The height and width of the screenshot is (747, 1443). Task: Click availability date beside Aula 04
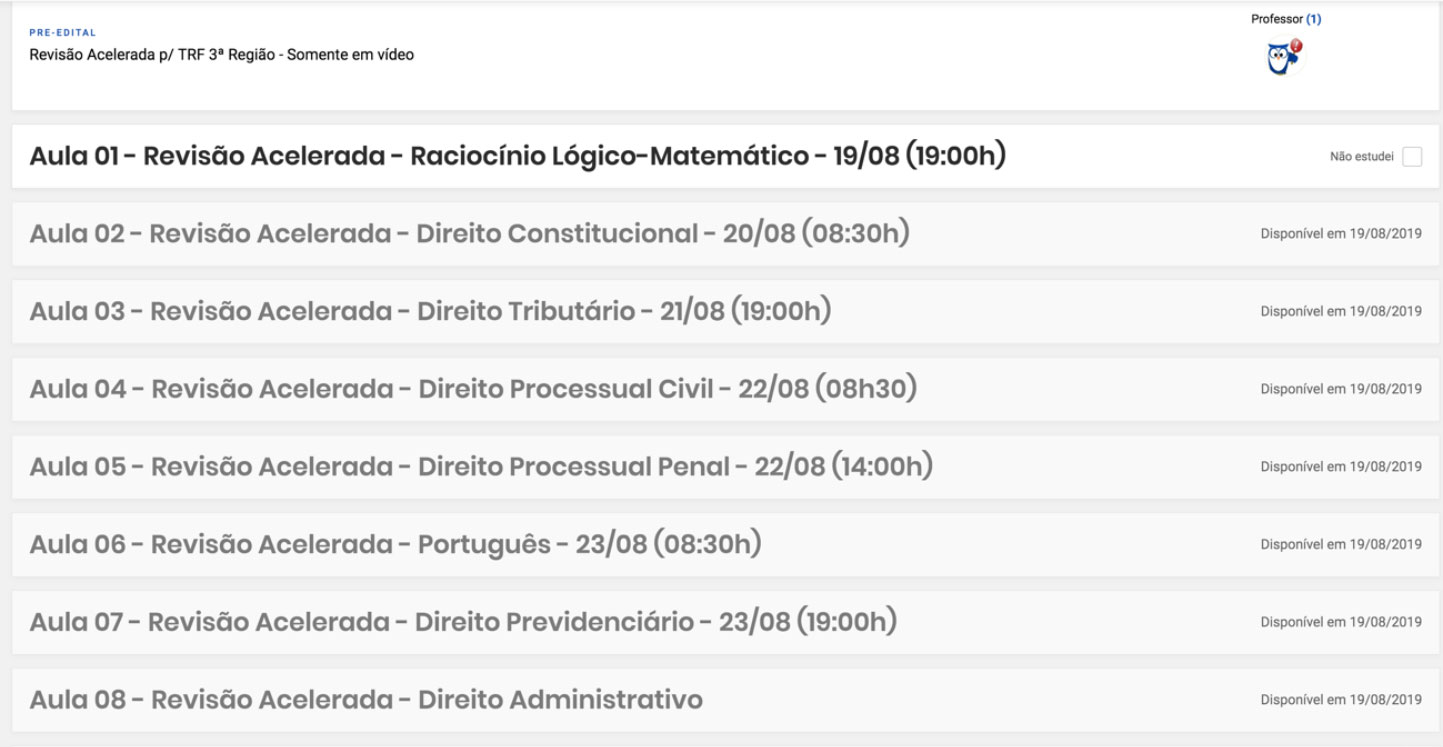pyautogui.click(x=1341, y=389)
